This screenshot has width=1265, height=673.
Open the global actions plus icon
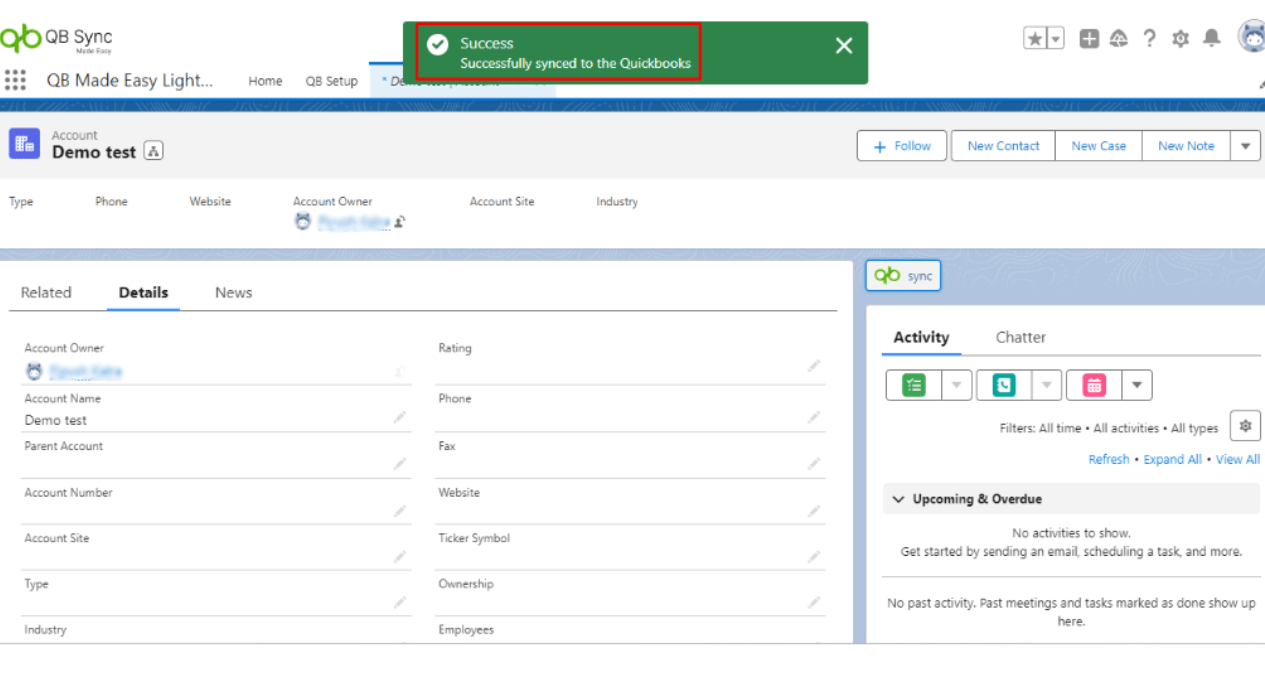pyautogui.click(x=1089, y=38)
